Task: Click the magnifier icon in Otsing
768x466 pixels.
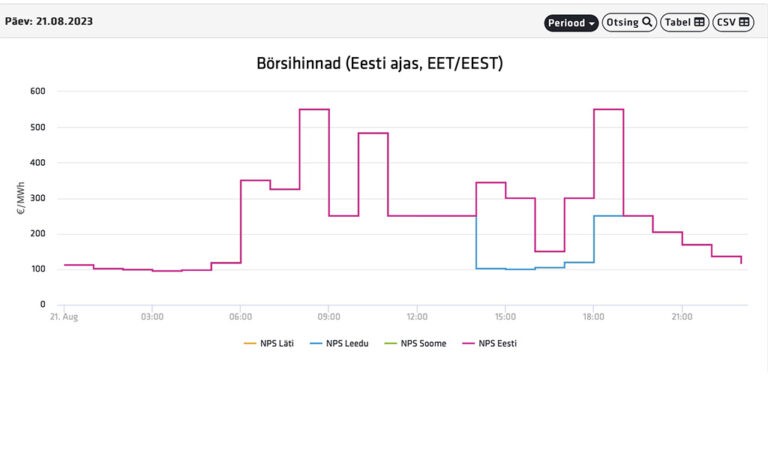Action: (x=647, y=22)
